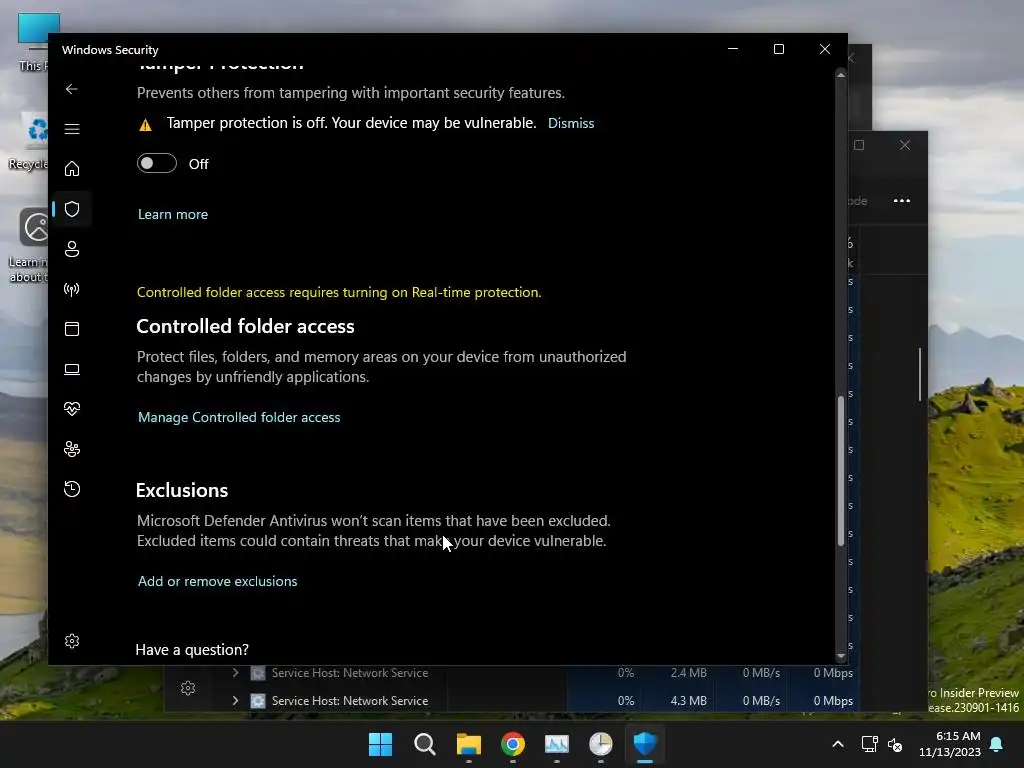Expand second Service Host: Network Service row

coord(235,700)
